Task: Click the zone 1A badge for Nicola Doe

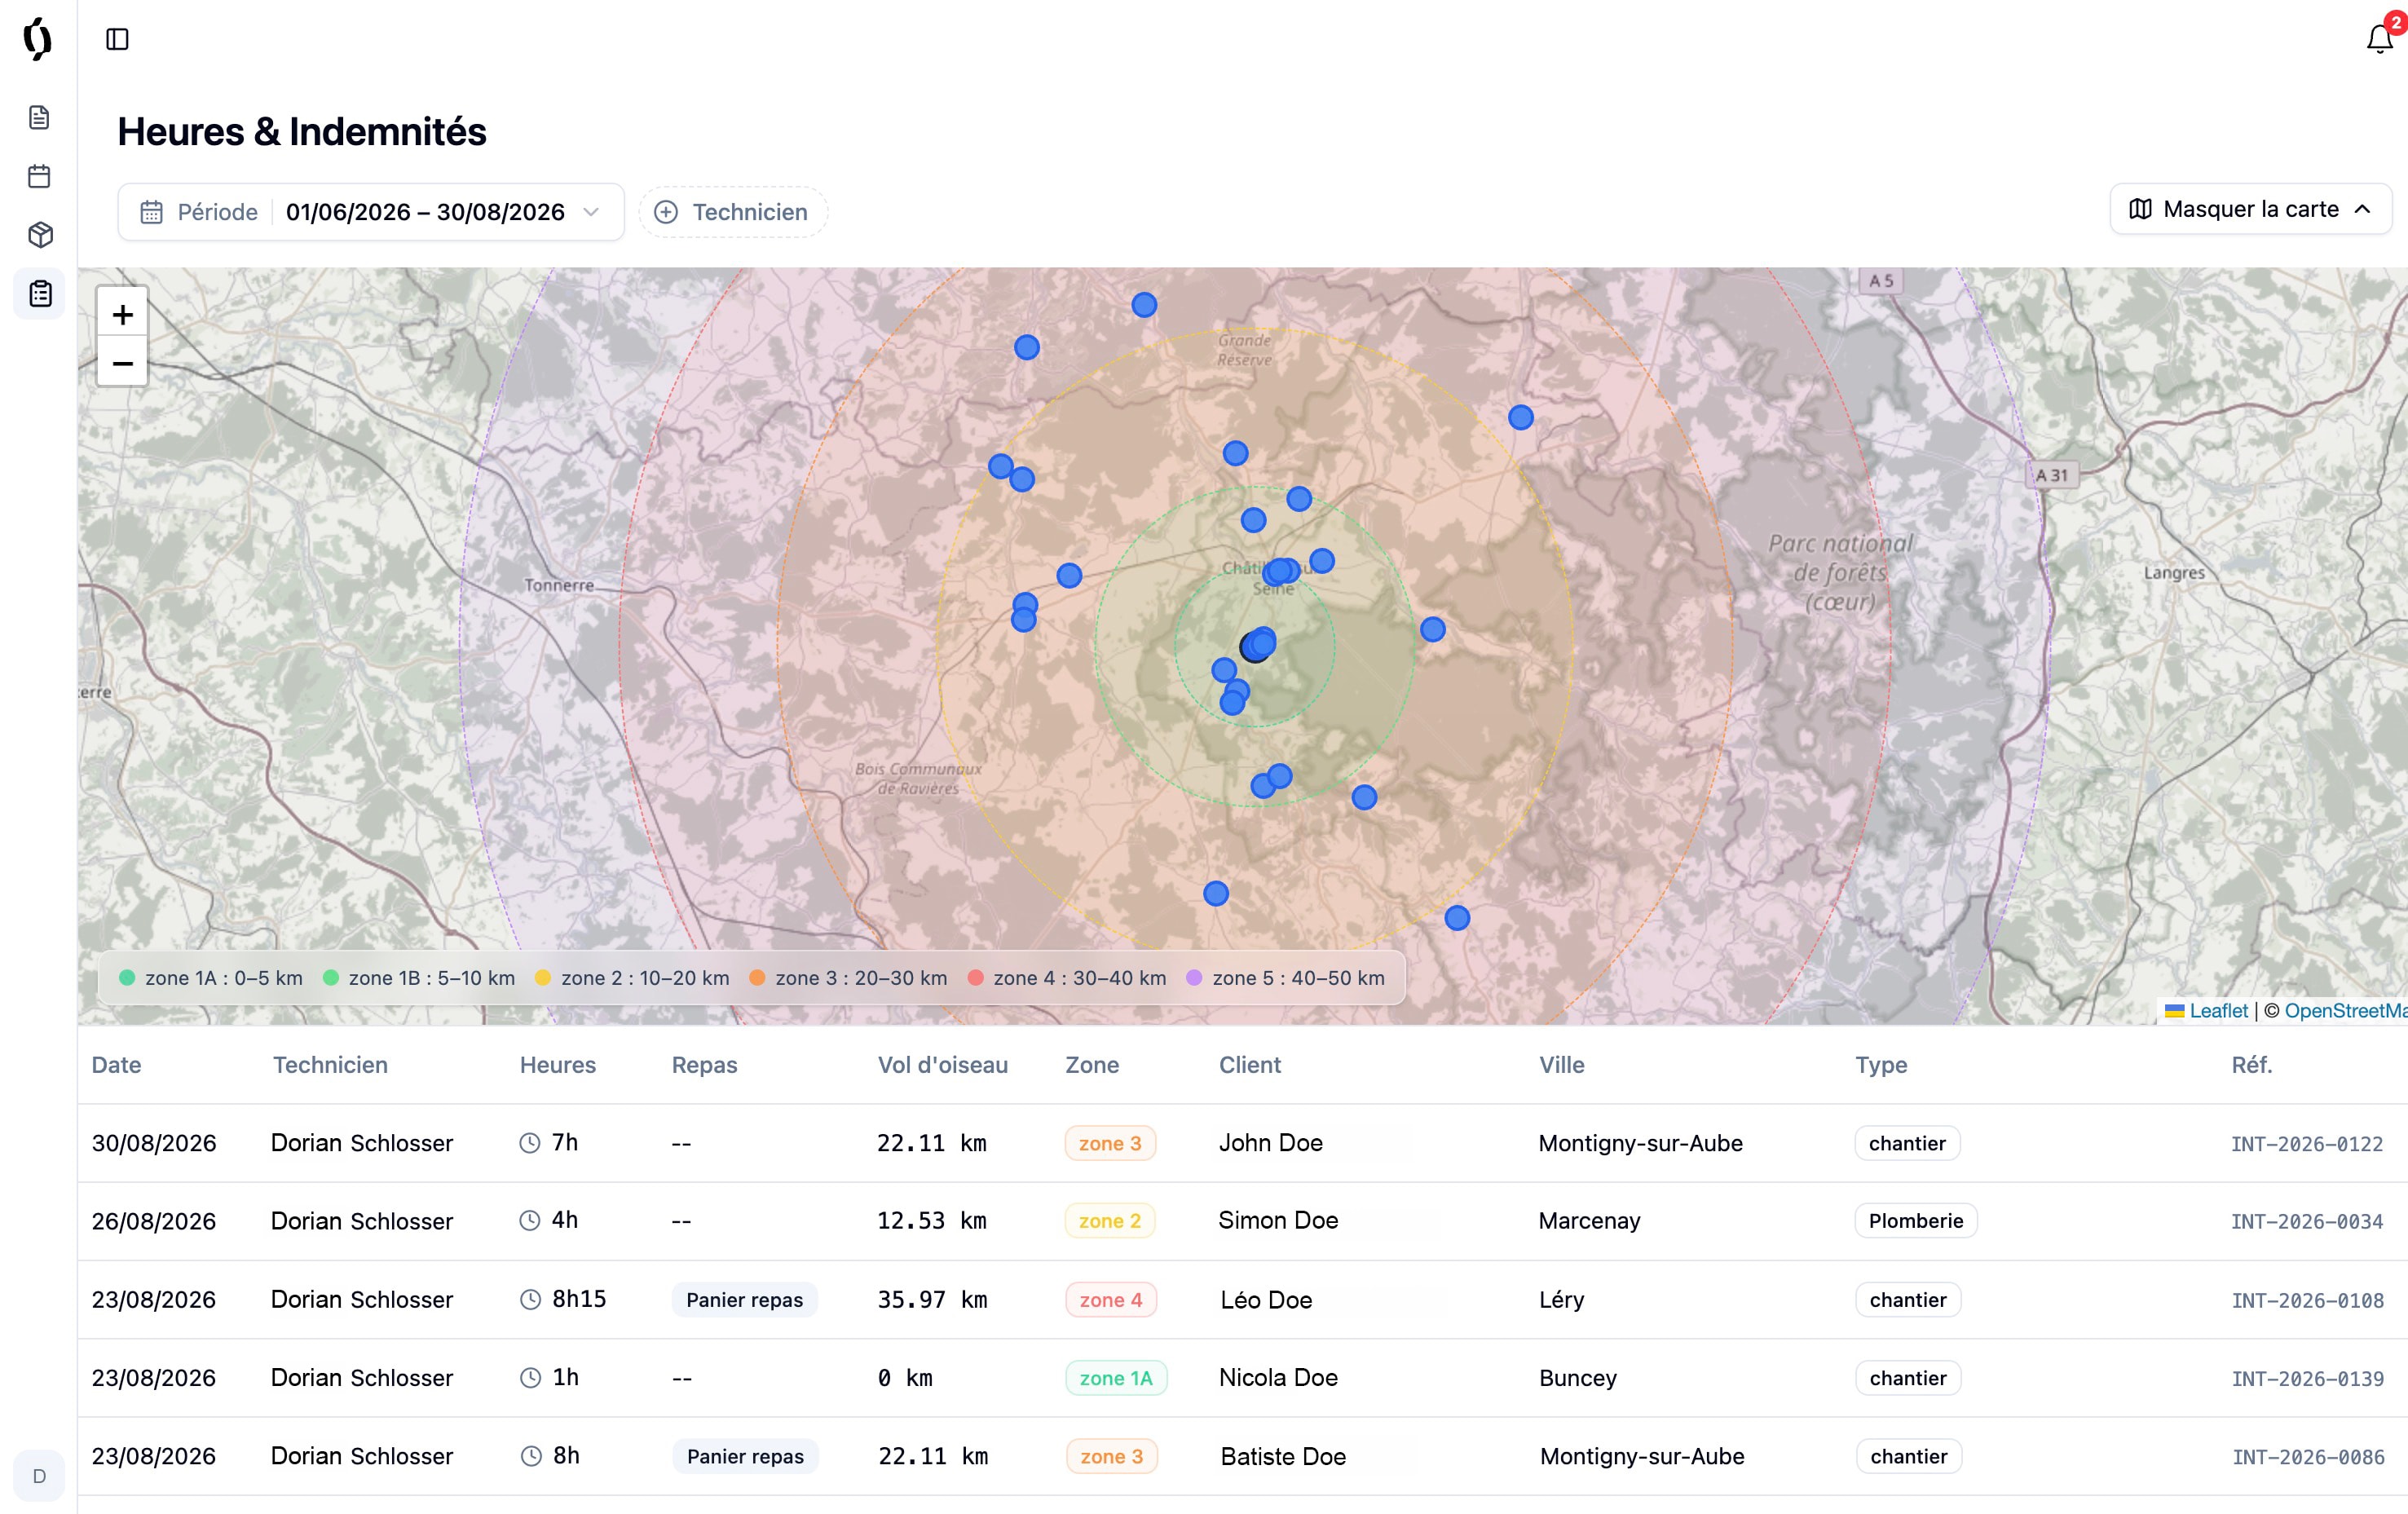Action: tap(1116, 1378)
